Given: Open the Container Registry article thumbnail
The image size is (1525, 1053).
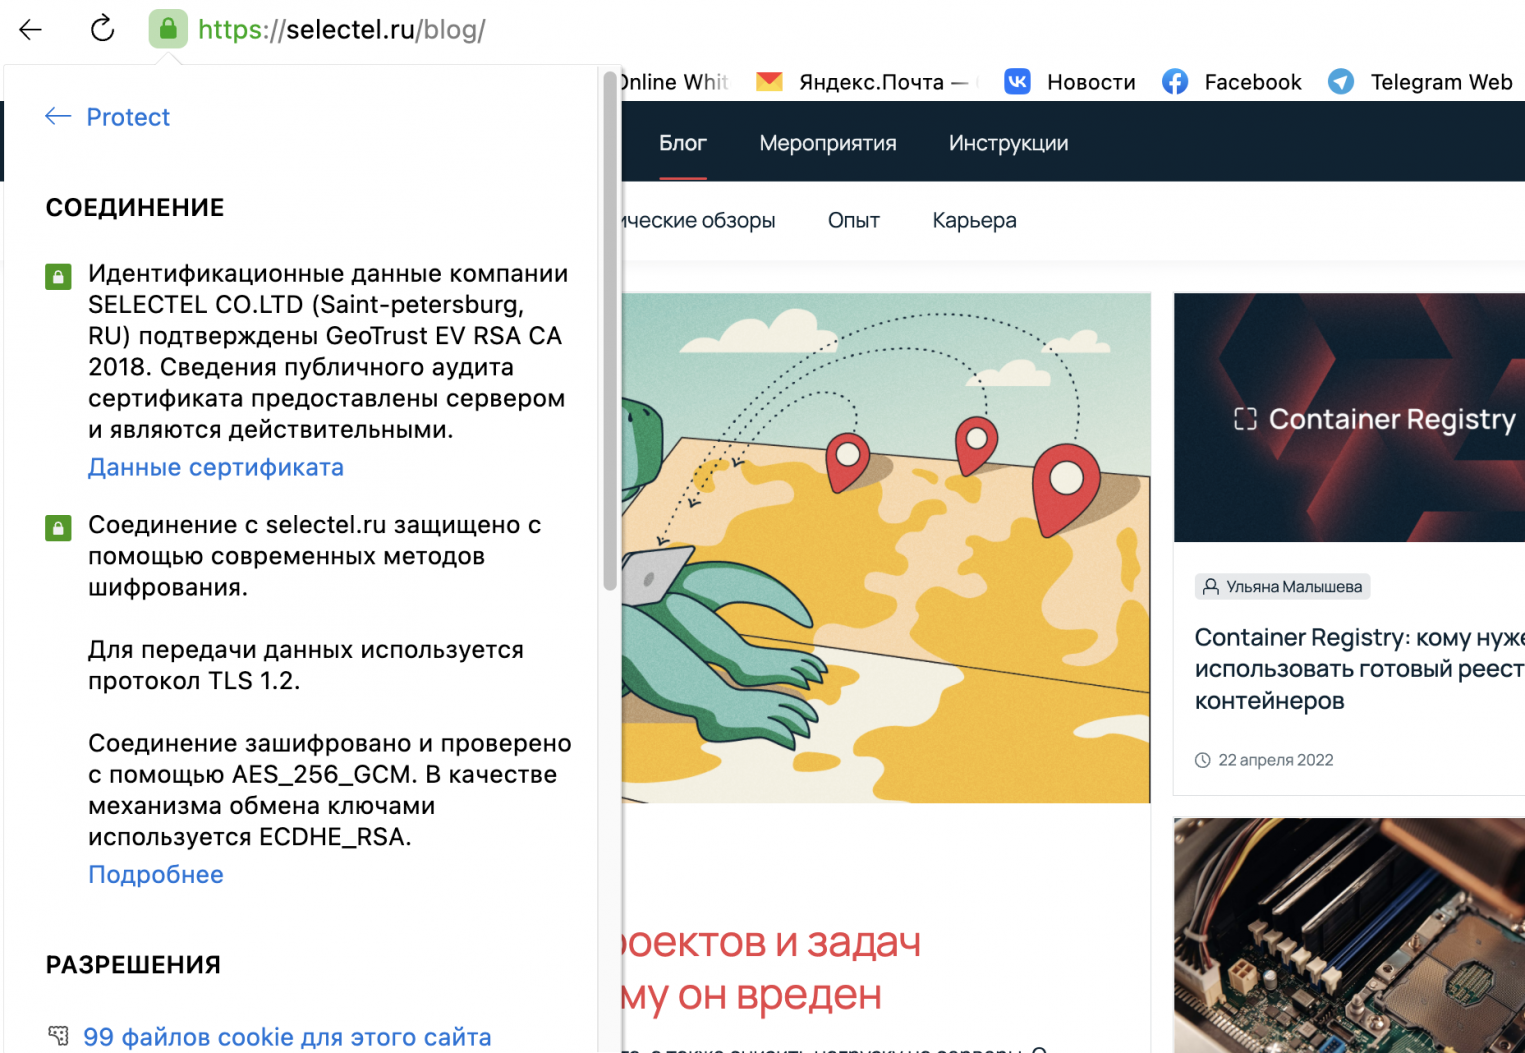Looking at the screenshot, I should pos(1349,417).
